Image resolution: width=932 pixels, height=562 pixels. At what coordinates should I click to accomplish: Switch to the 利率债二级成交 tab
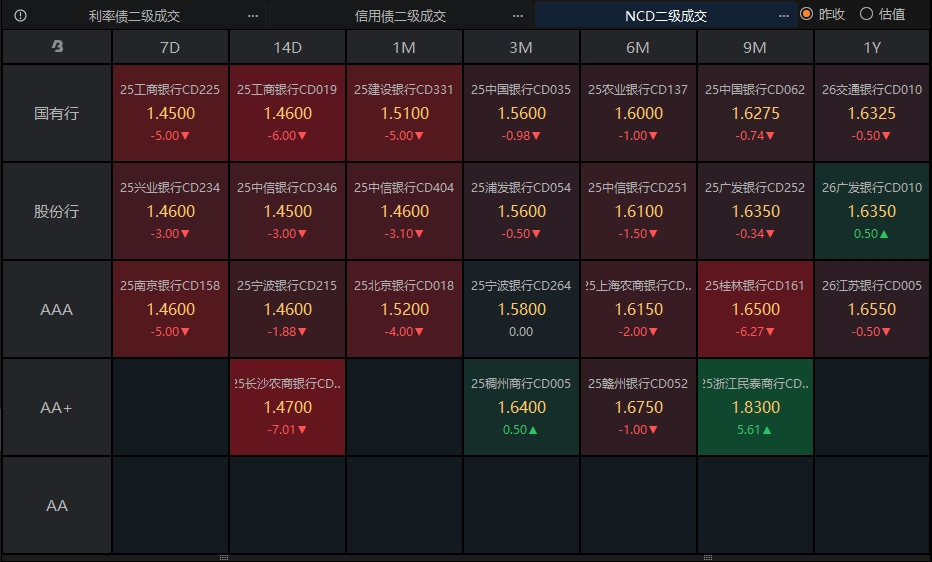point(134,16)
